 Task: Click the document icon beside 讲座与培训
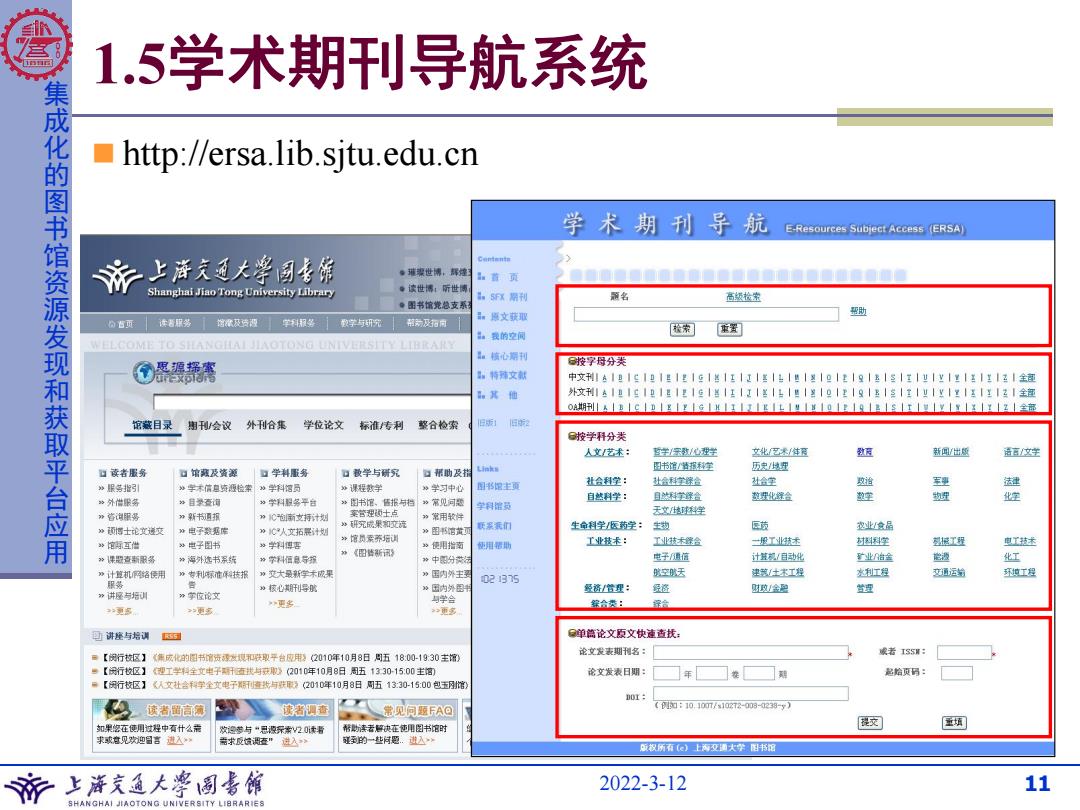click(97, 636)
